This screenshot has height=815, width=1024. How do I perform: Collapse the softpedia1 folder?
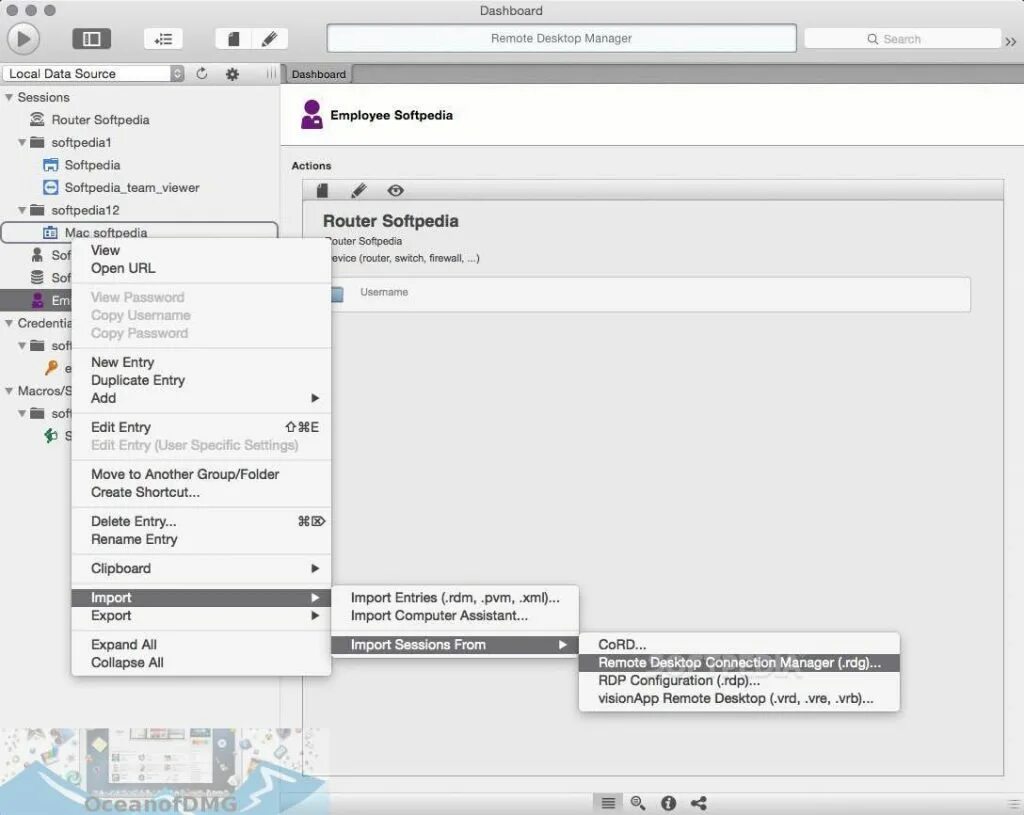coord(22,142)
